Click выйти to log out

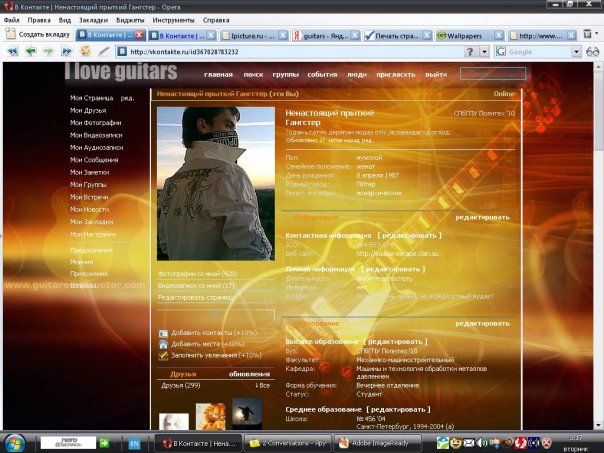pos(436,75)
